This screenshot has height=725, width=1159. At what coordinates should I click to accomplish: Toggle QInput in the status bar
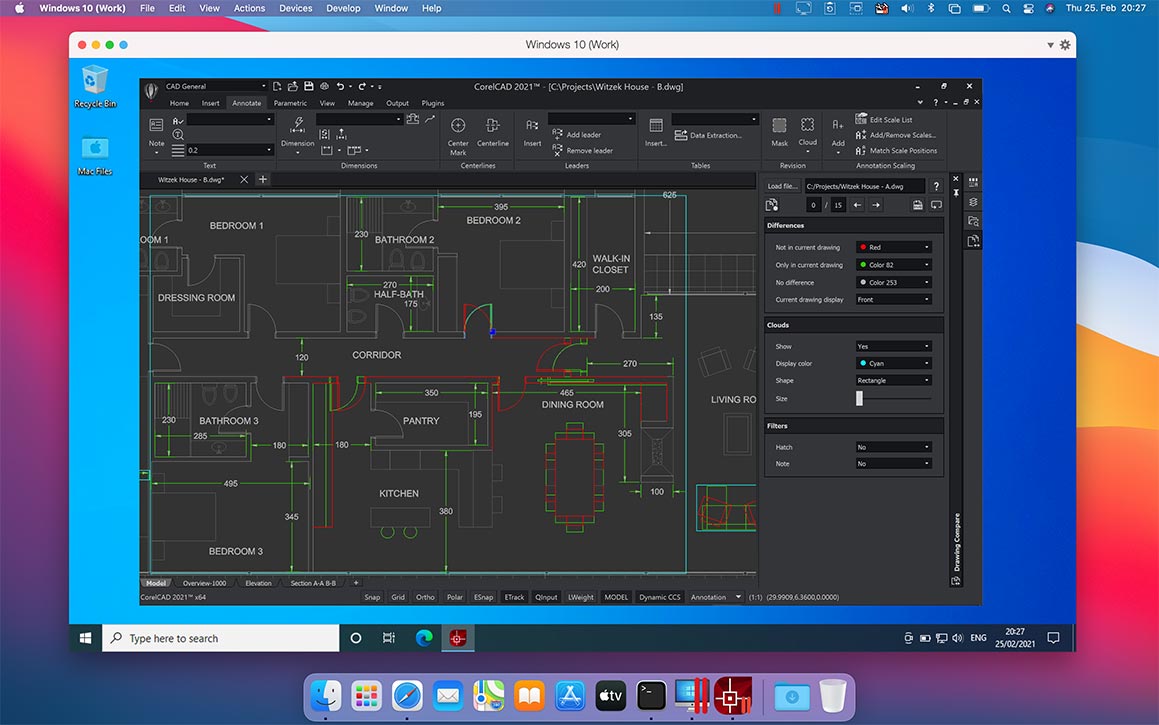click(546, 597)
